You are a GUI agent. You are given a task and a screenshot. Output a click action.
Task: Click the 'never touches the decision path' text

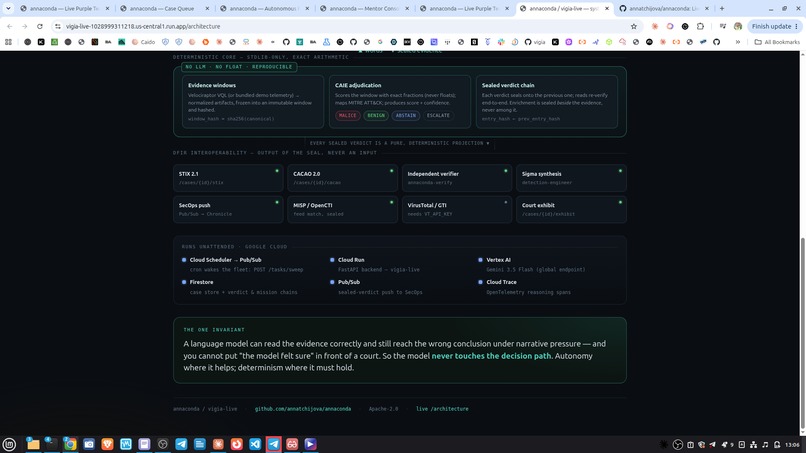(x=491, y=356)
